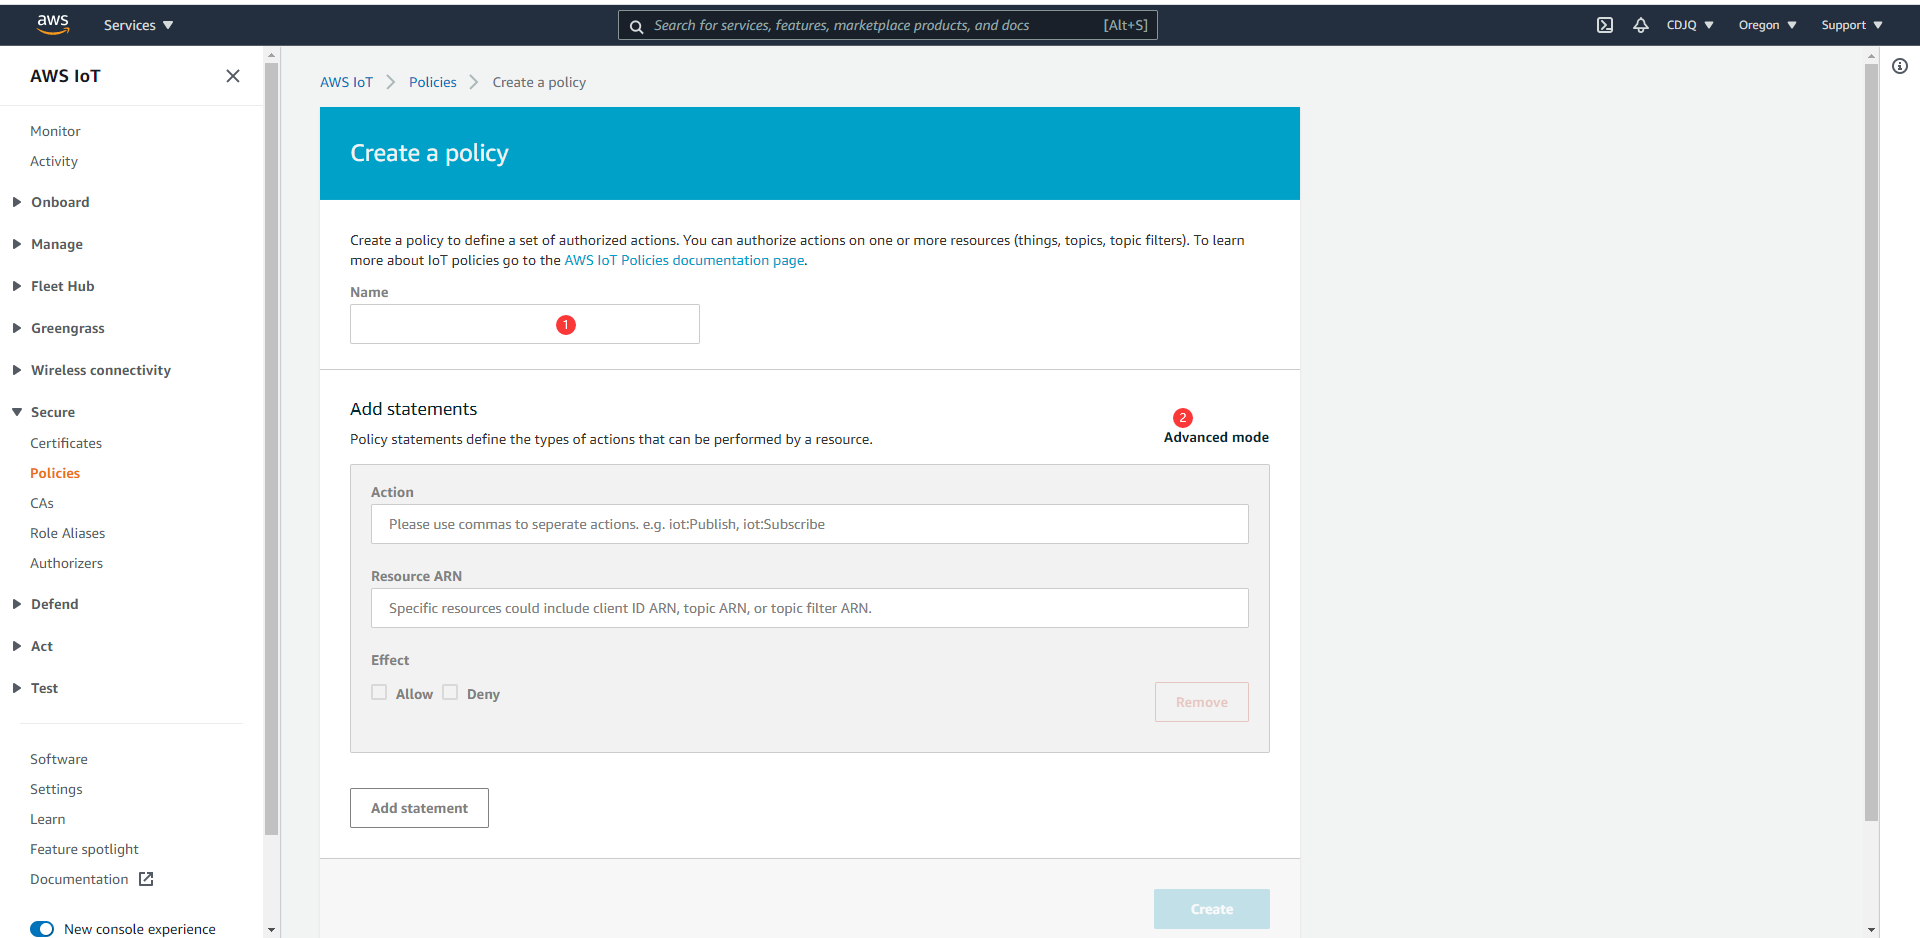
Task: Click the Create policy button
Action: click(1212, 909)
